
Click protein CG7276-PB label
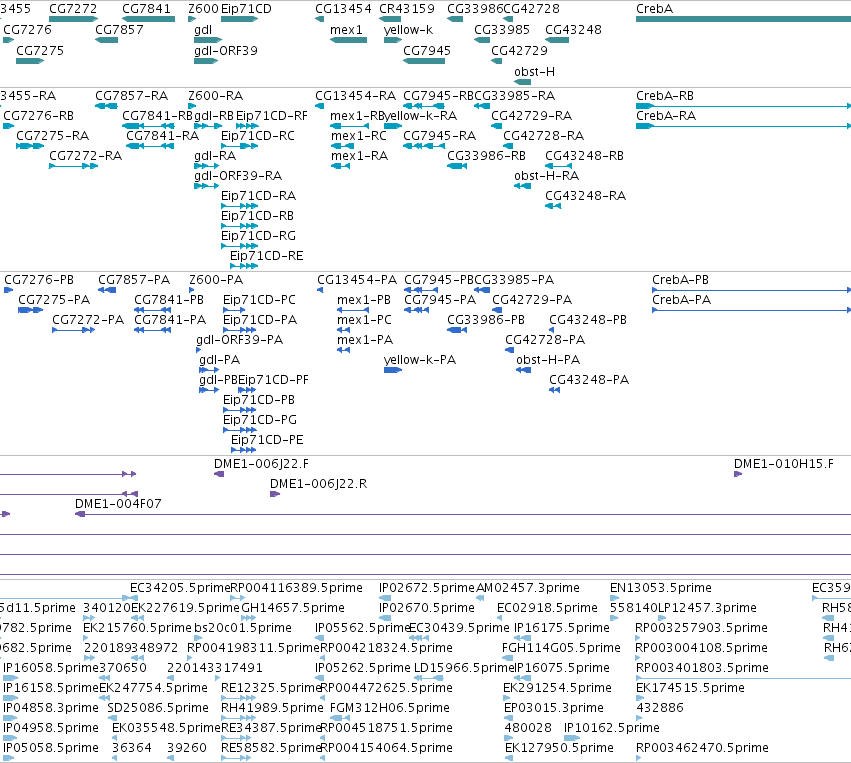39,279
